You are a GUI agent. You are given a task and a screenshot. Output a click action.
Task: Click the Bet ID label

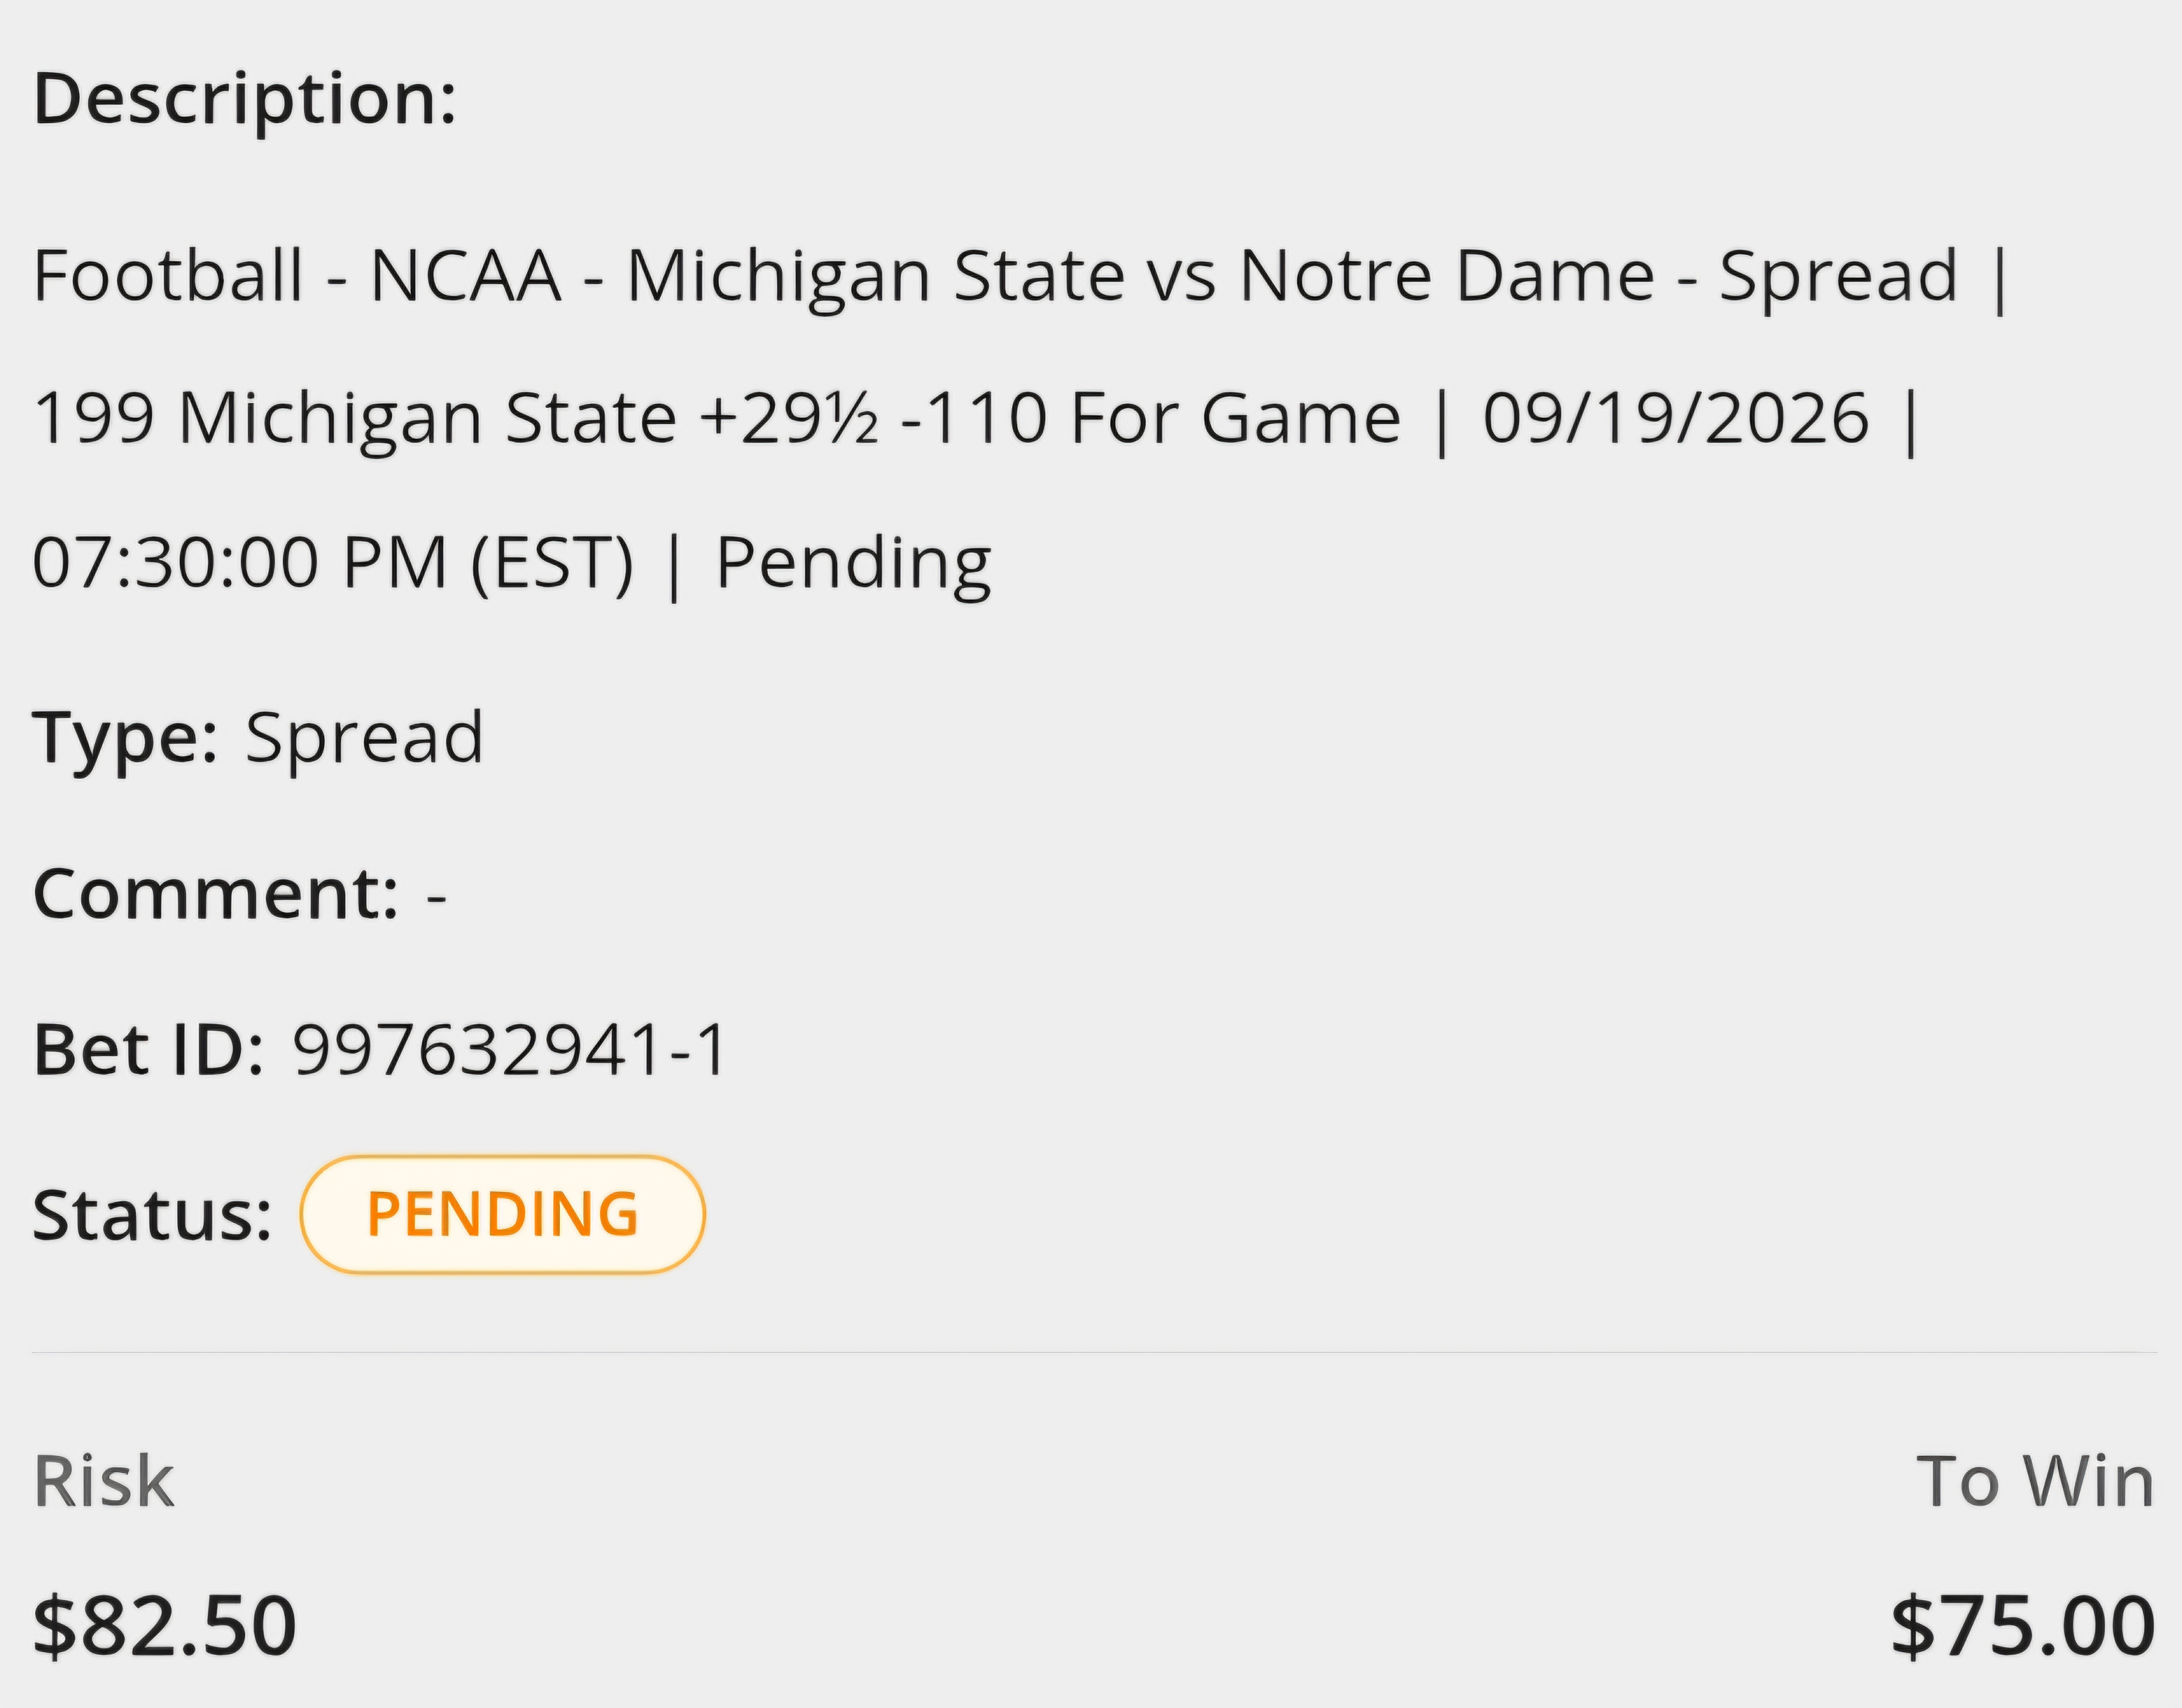click(149, 1051)
